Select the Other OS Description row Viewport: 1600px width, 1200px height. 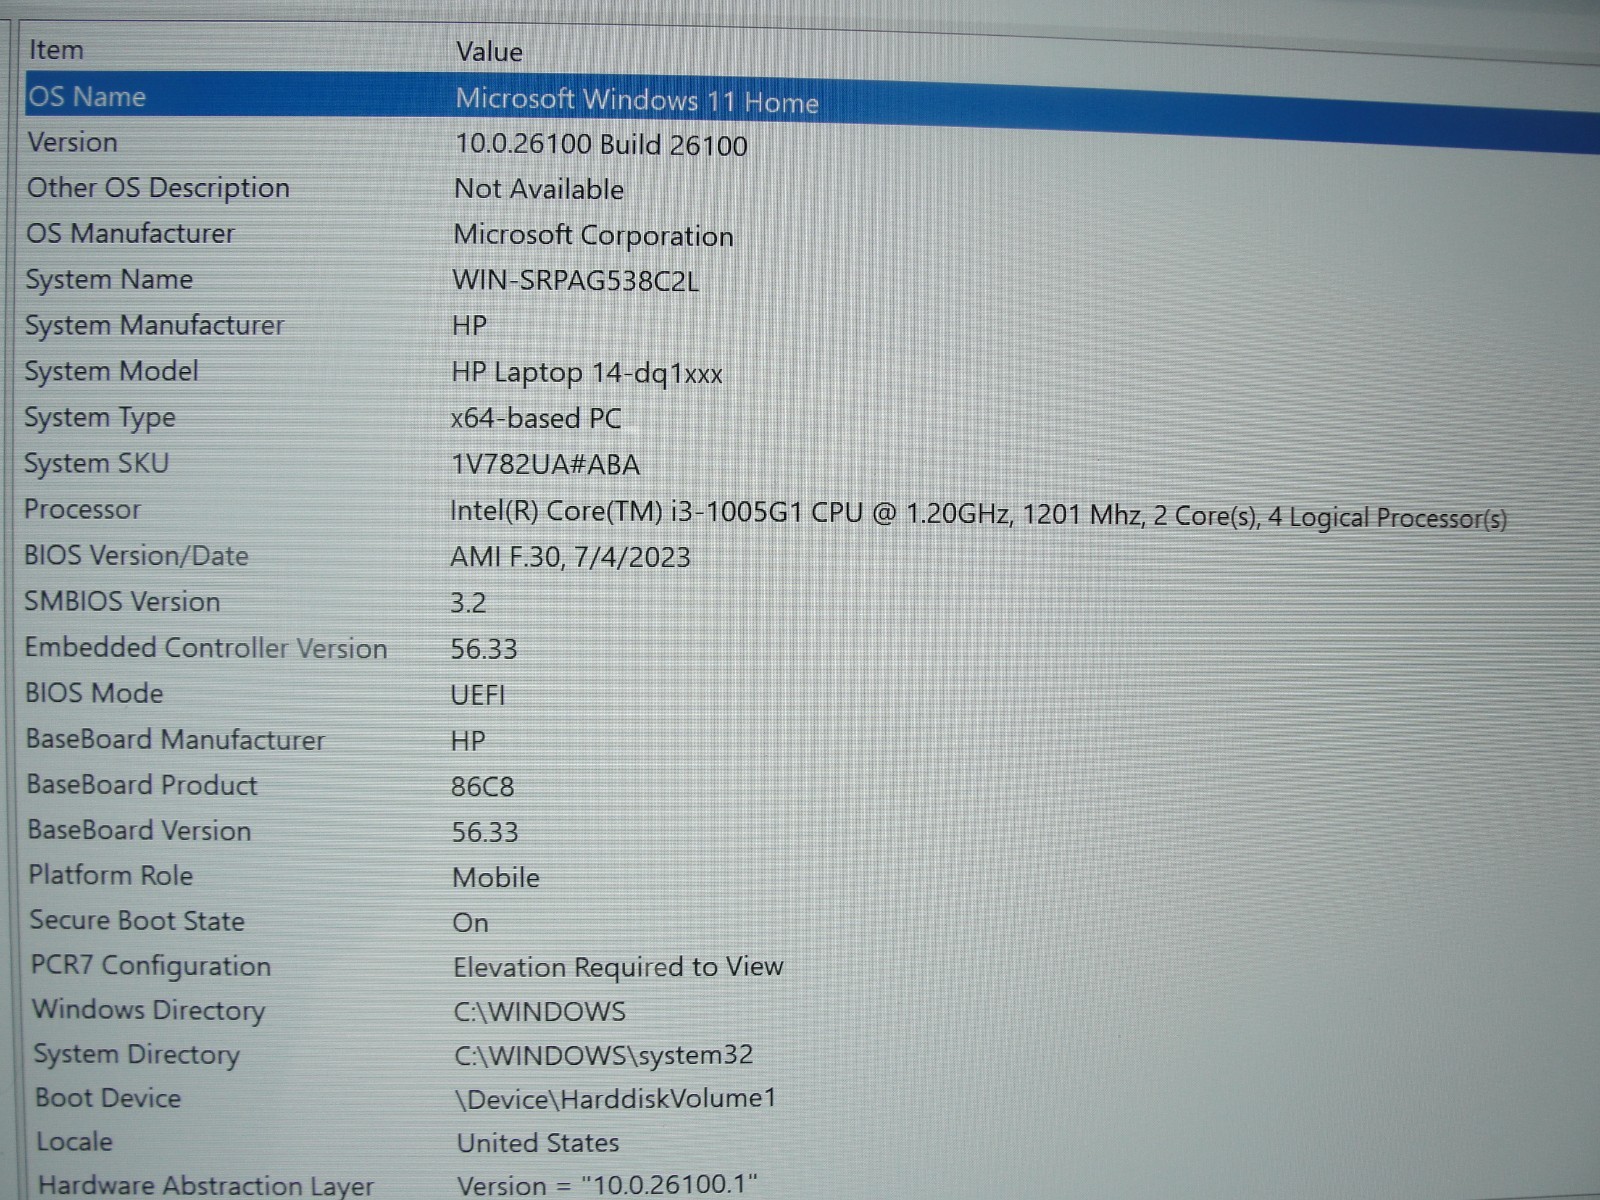tap(158, 188)
